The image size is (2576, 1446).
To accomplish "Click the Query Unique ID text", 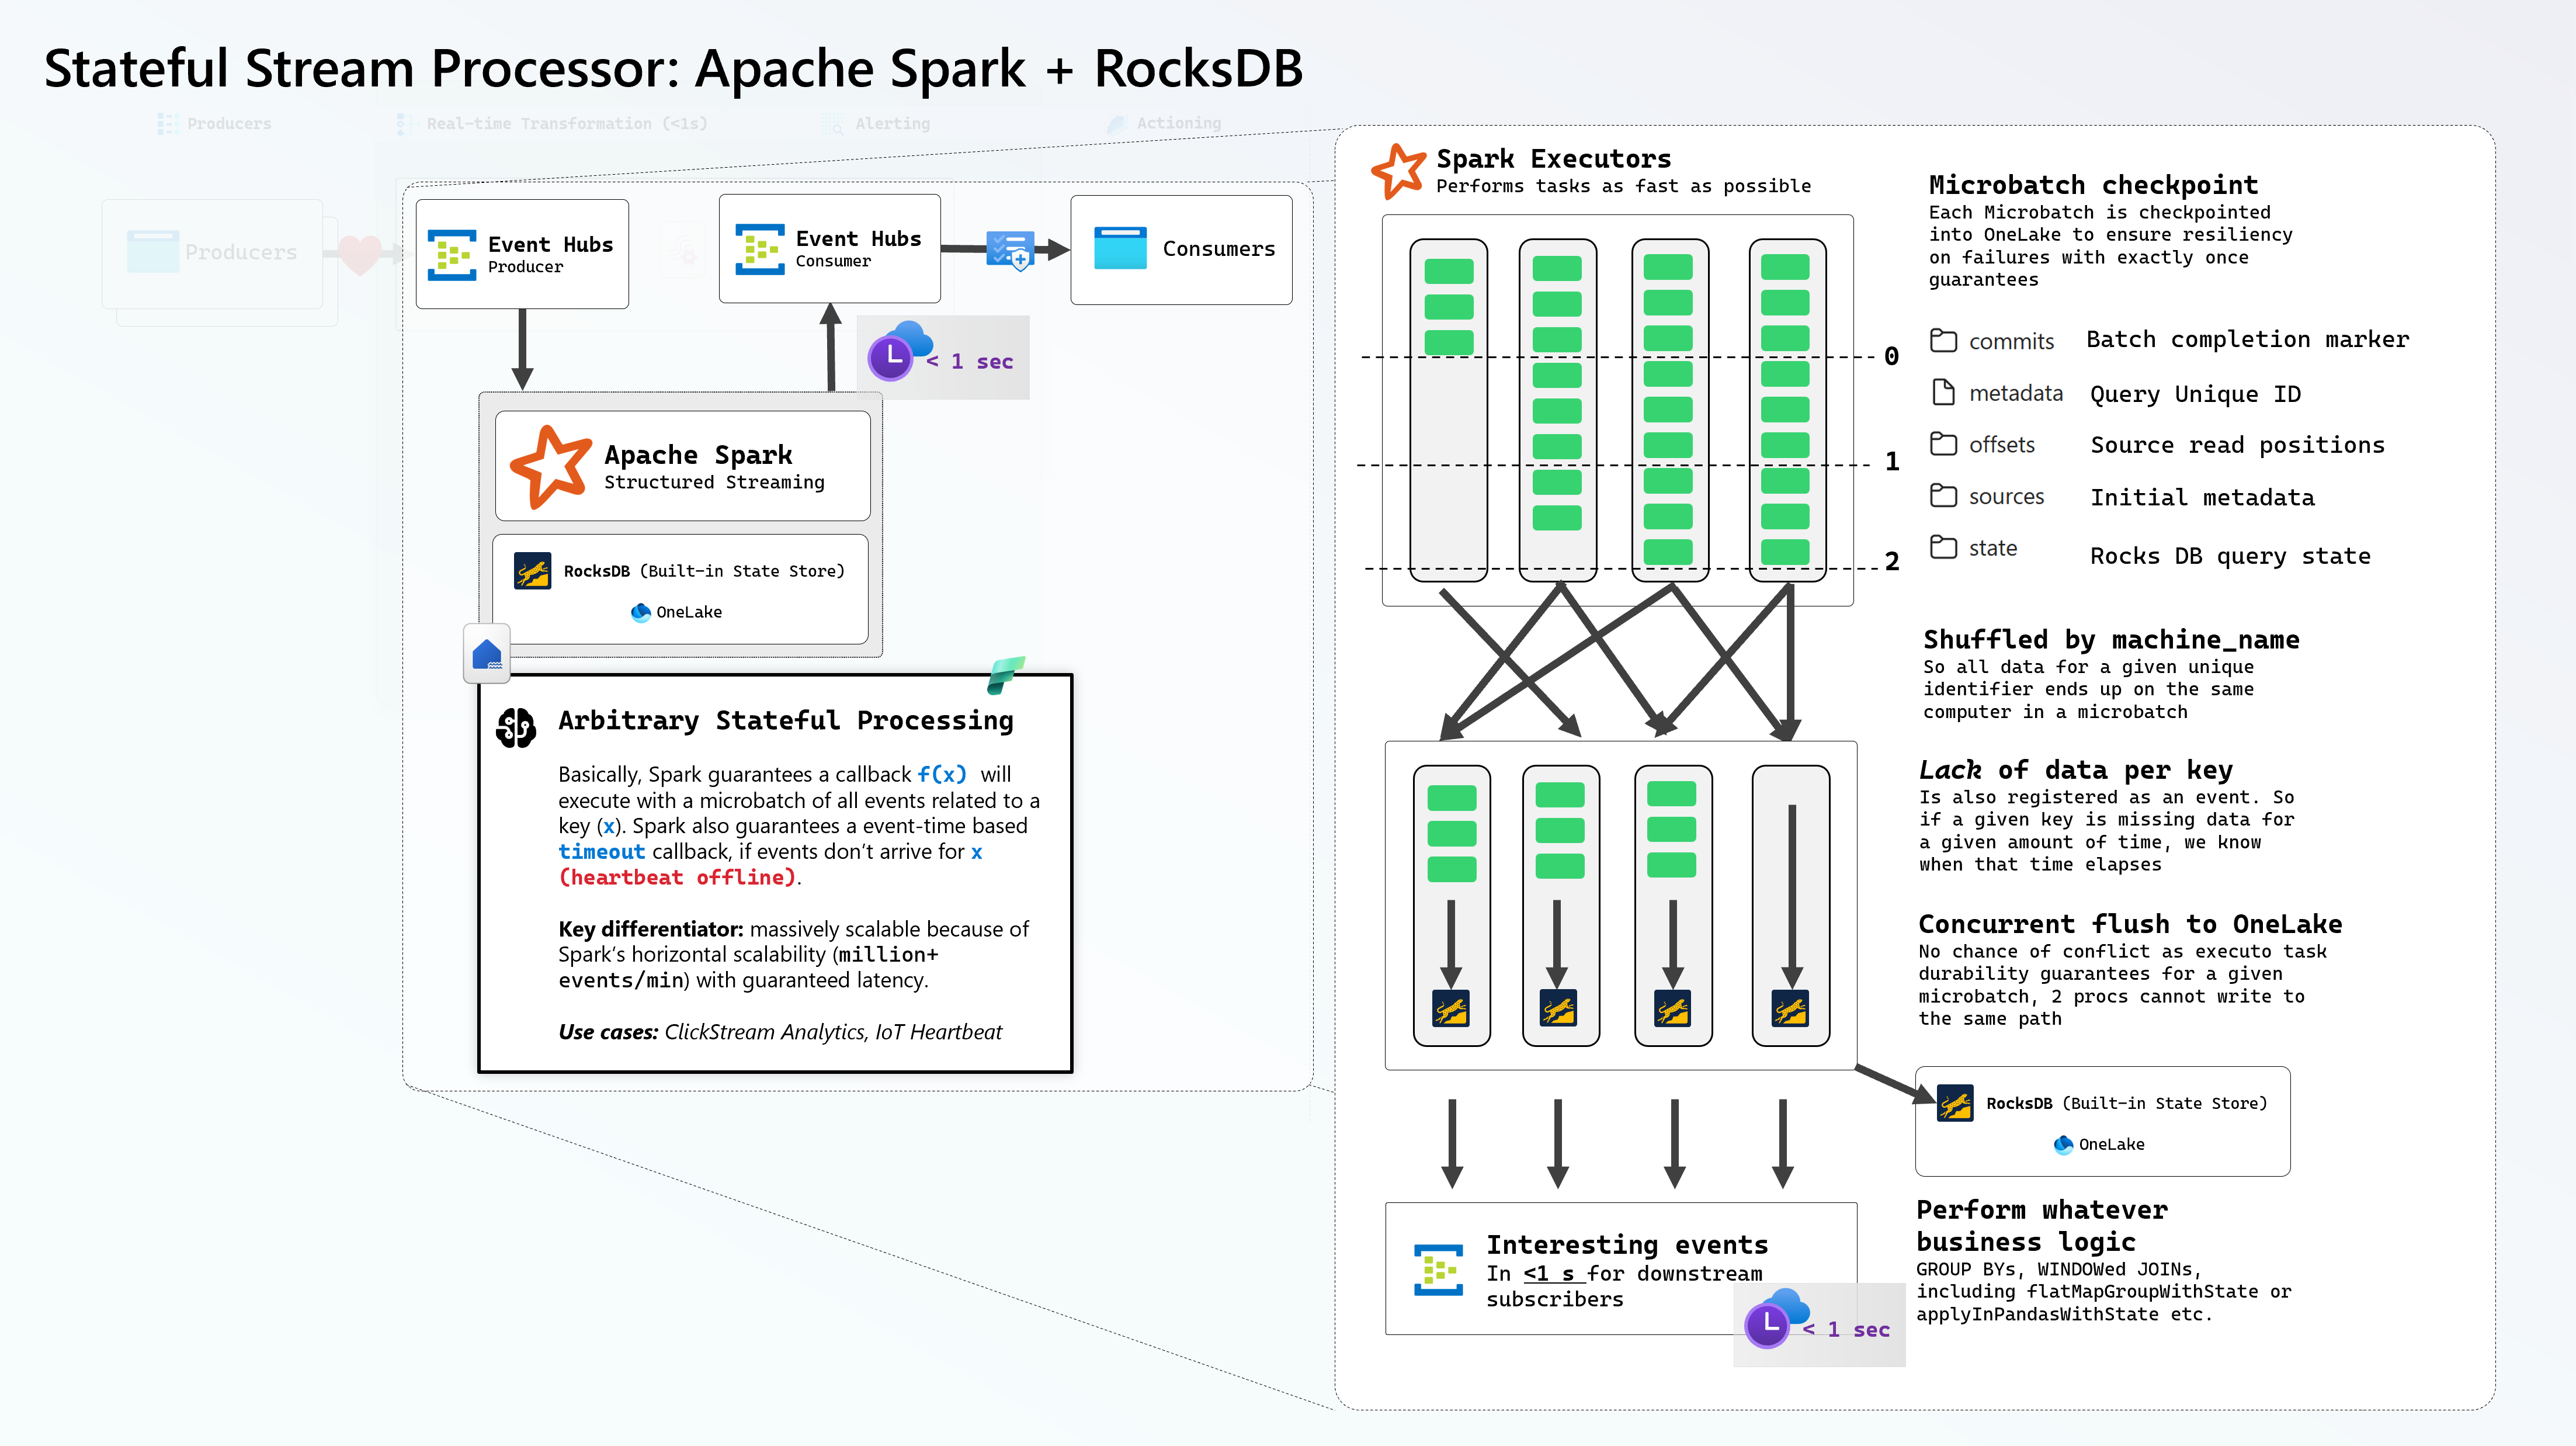I will pos(2195,394).
